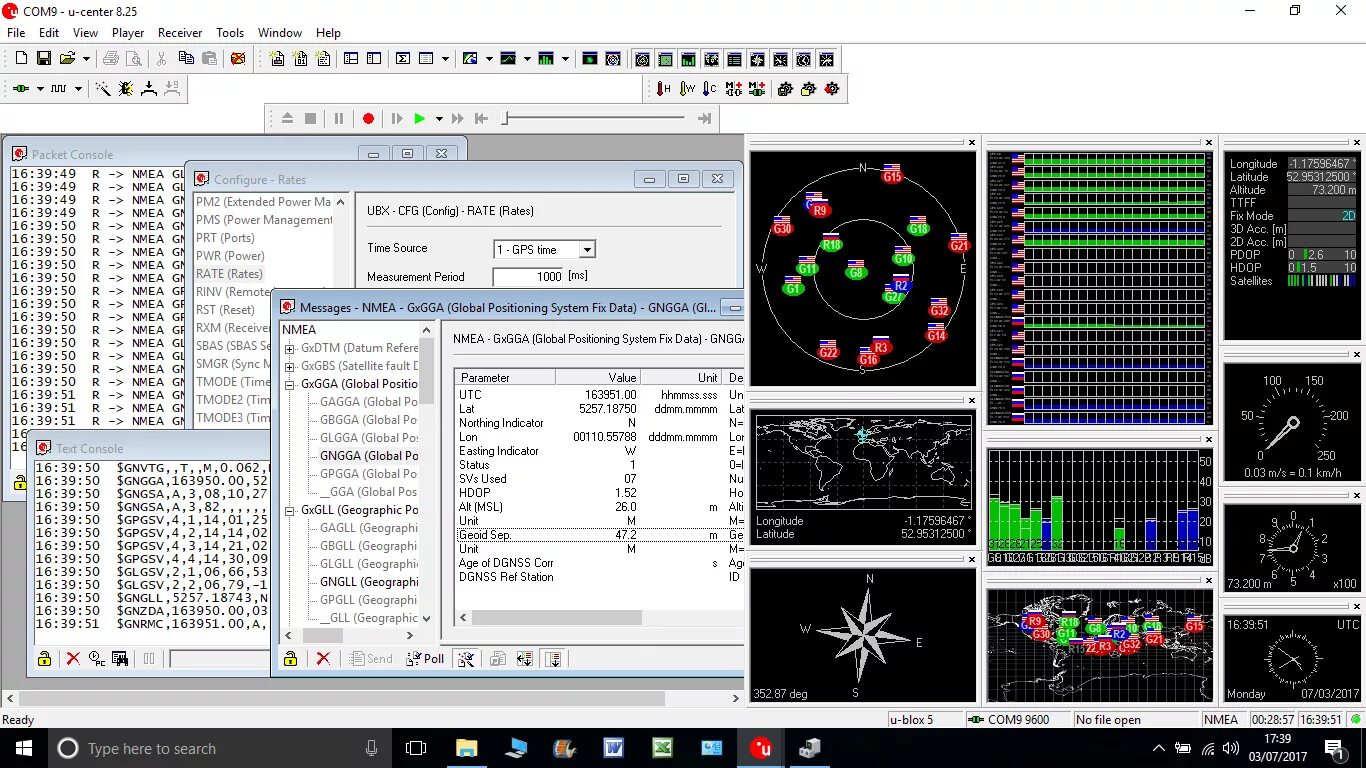Click the auto-poll icon next to Poll
The height and width of the screenshot is (768, 1366).
pyautogui.click(x=465, y=659)
